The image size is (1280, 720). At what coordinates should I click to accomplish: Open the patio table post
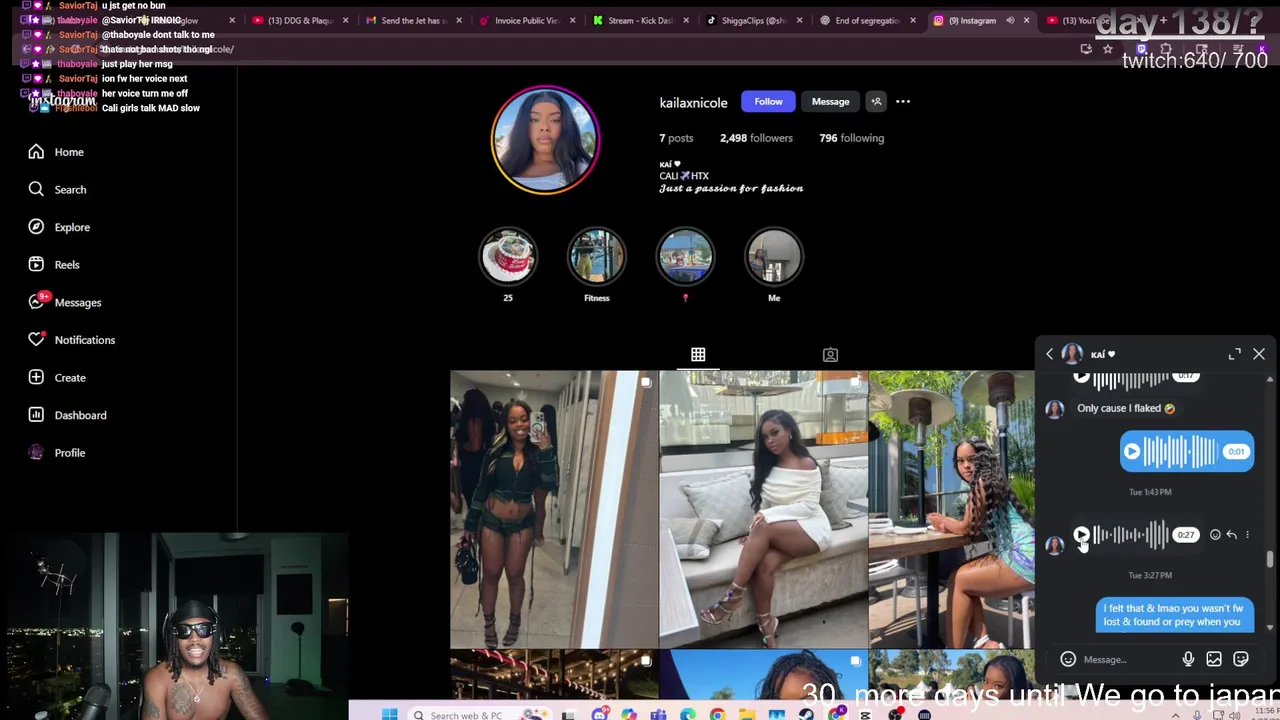click(952, 509)
